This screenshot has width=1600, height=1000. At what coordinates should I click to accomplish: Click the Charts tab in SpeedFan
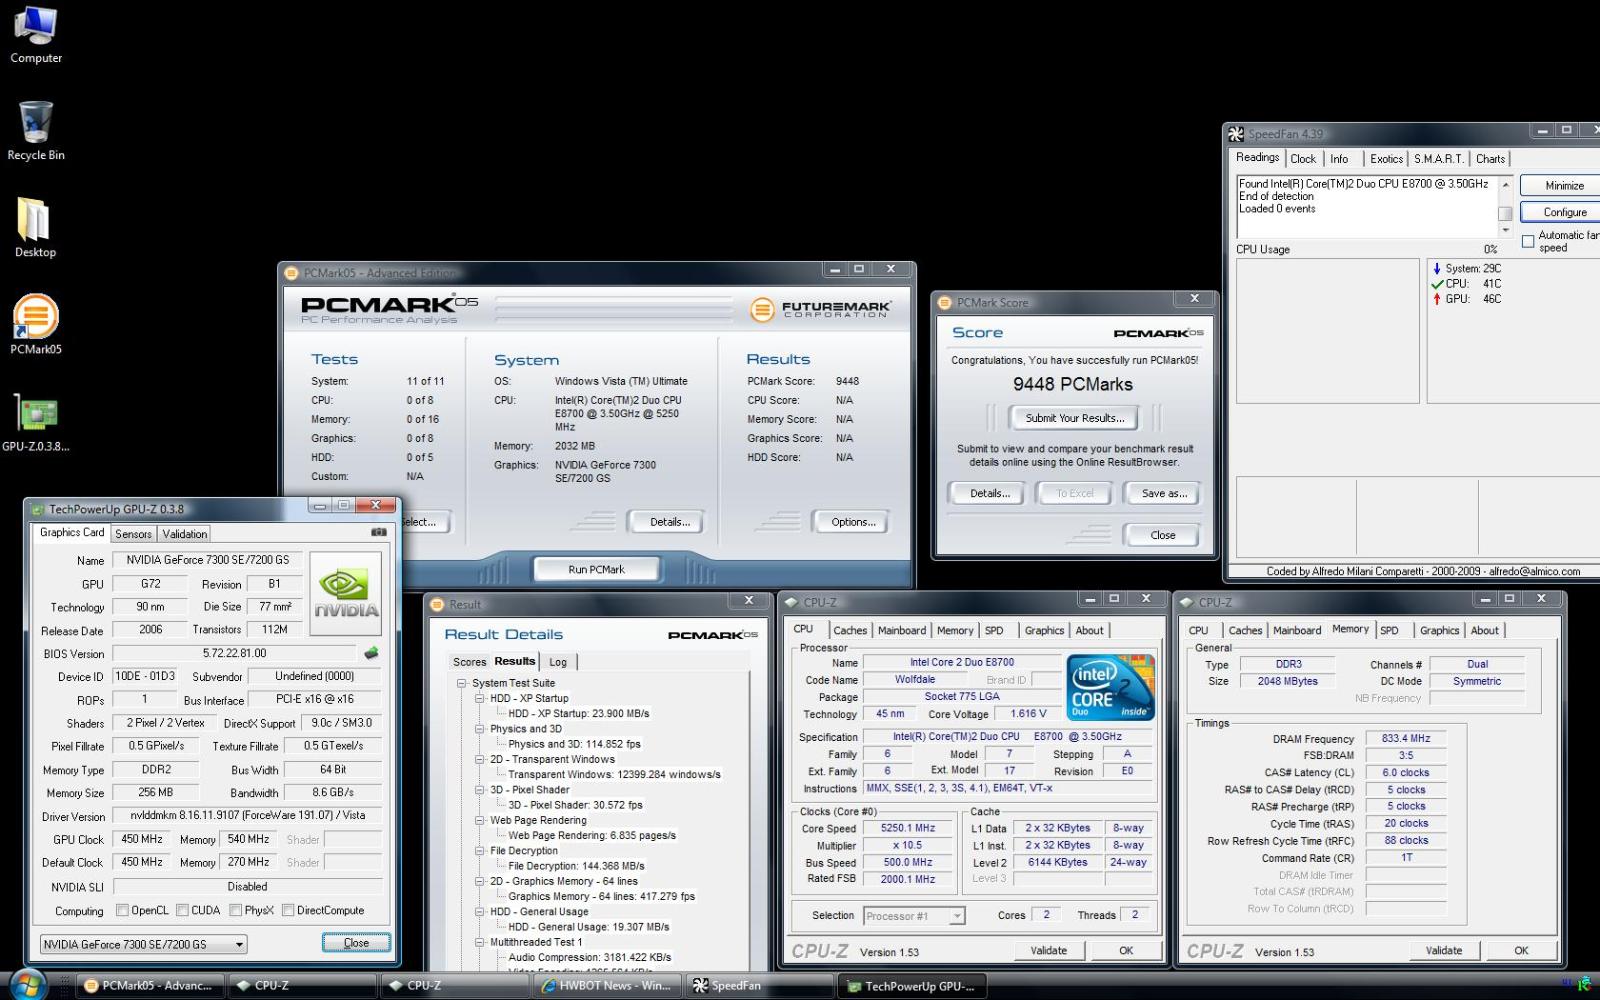[1490, 159]
